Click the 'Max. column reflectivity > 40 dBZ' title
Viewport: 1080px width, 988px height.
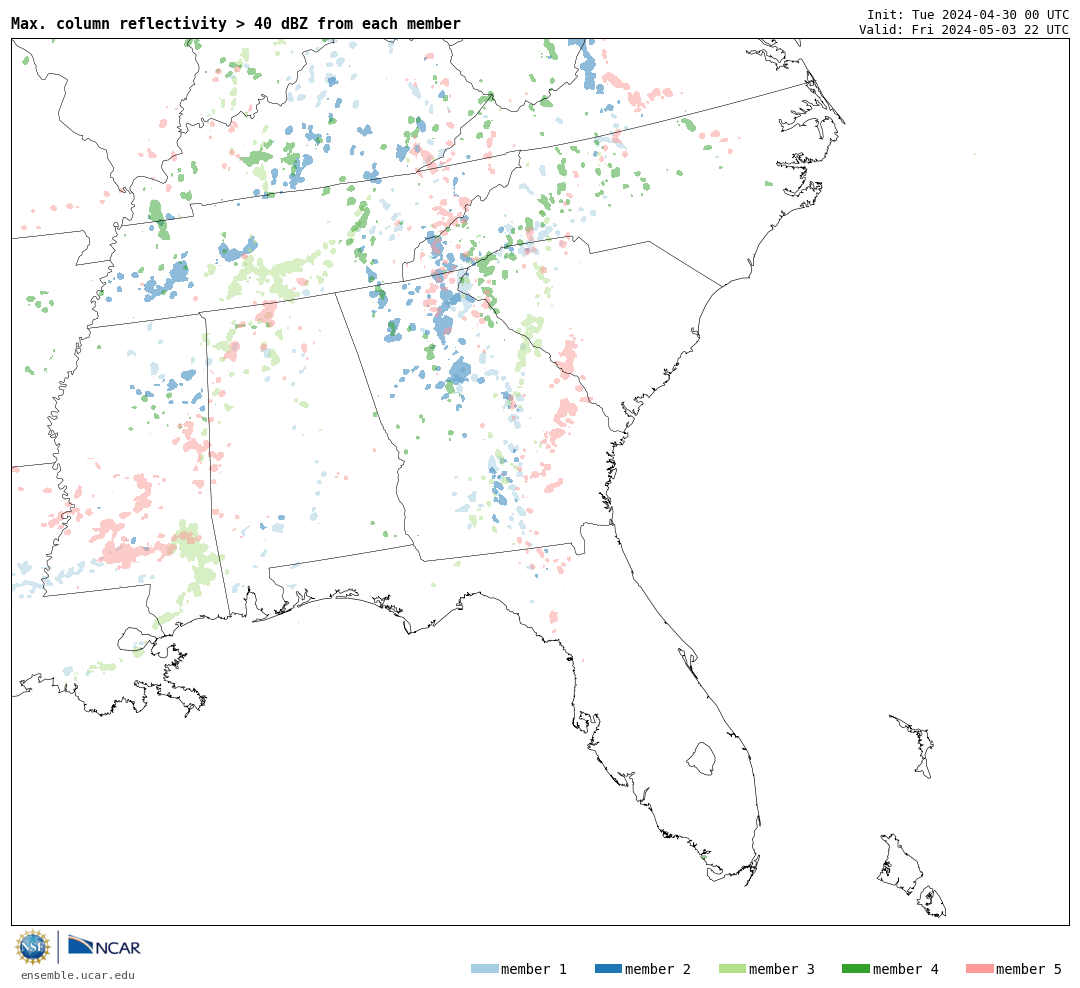tap(236, 23)
